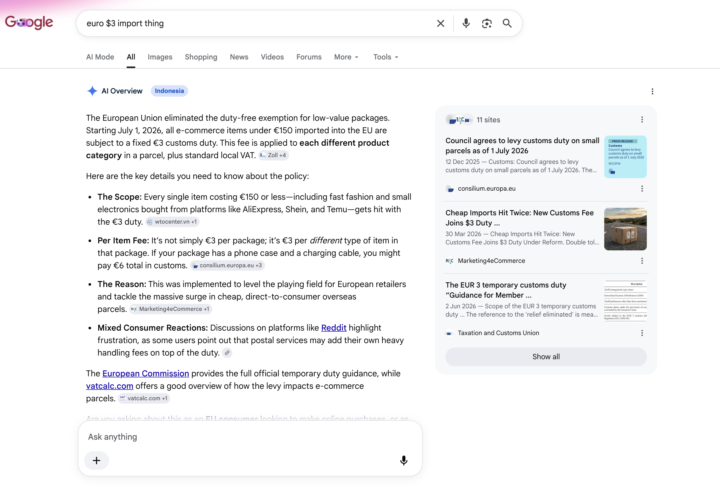The image size is (720, 494).
Task: Click the Show all sources button
Action: tap(546, 357)
